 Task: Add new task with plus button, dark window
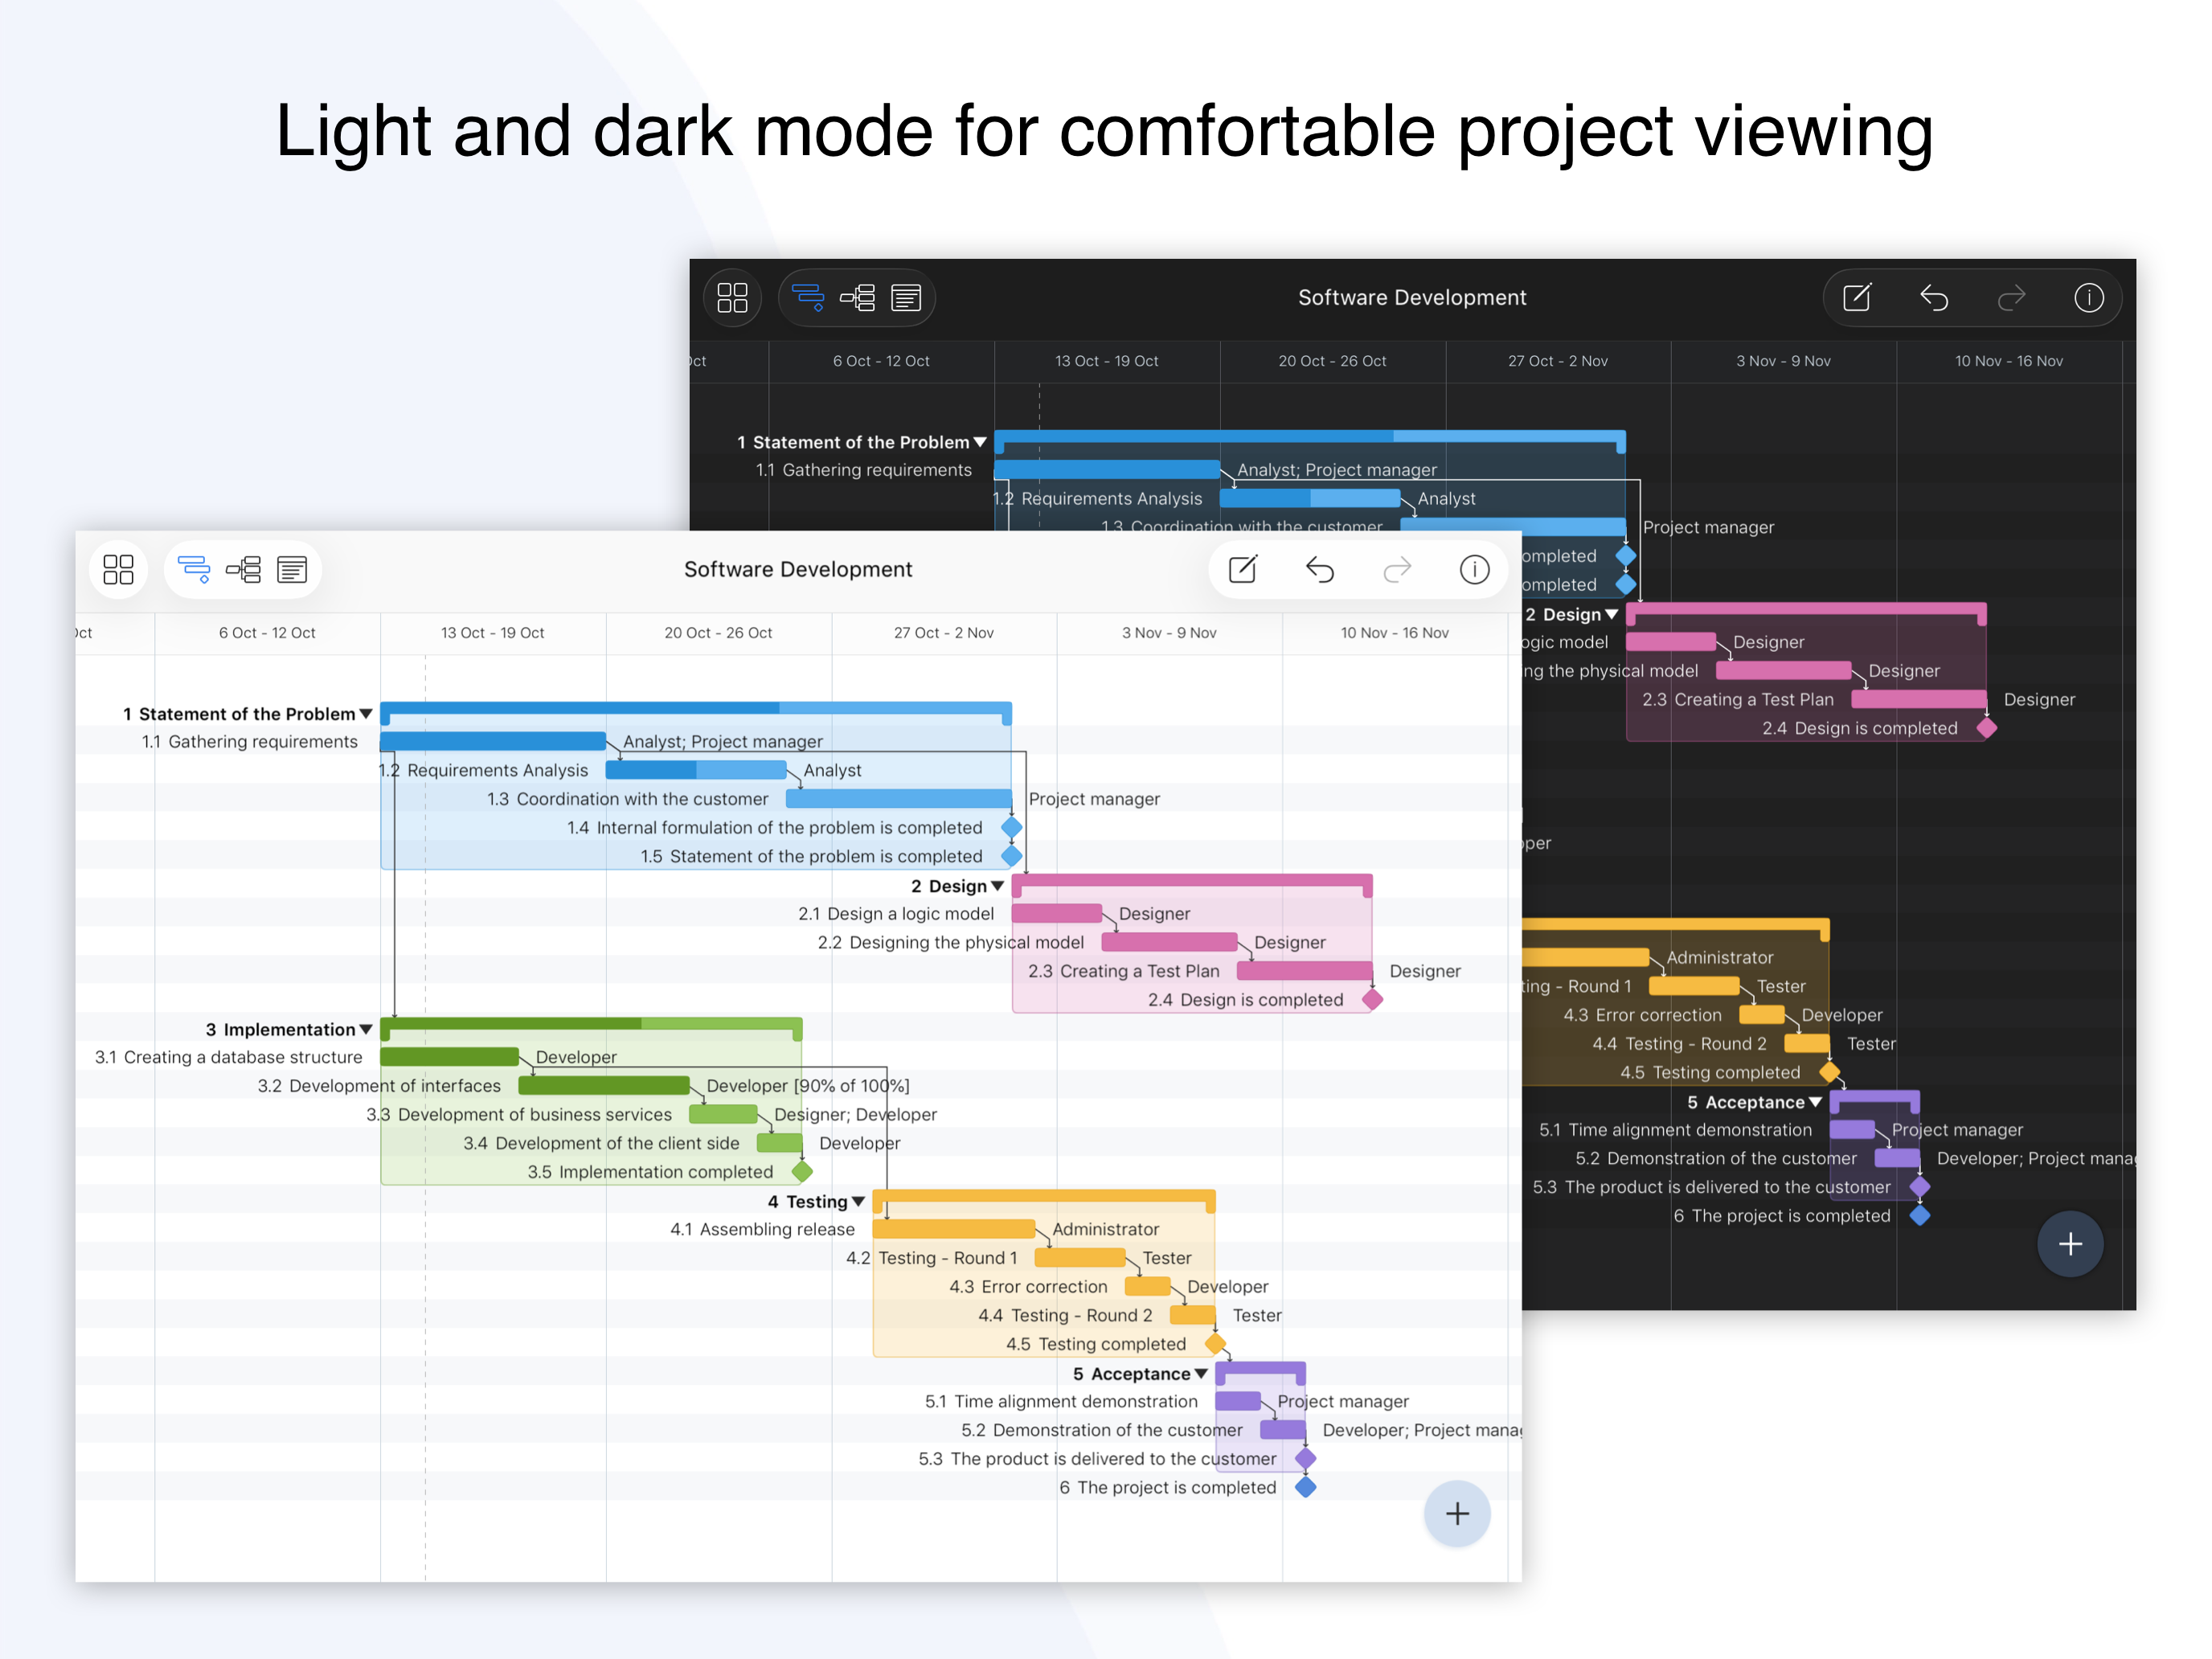(2071, 1244)
